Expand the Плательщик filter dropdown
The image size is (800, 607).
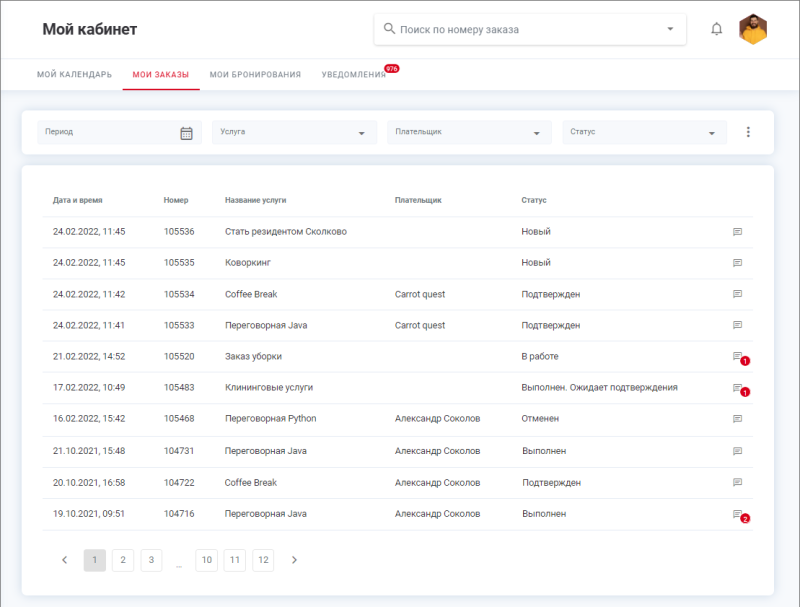536,133
